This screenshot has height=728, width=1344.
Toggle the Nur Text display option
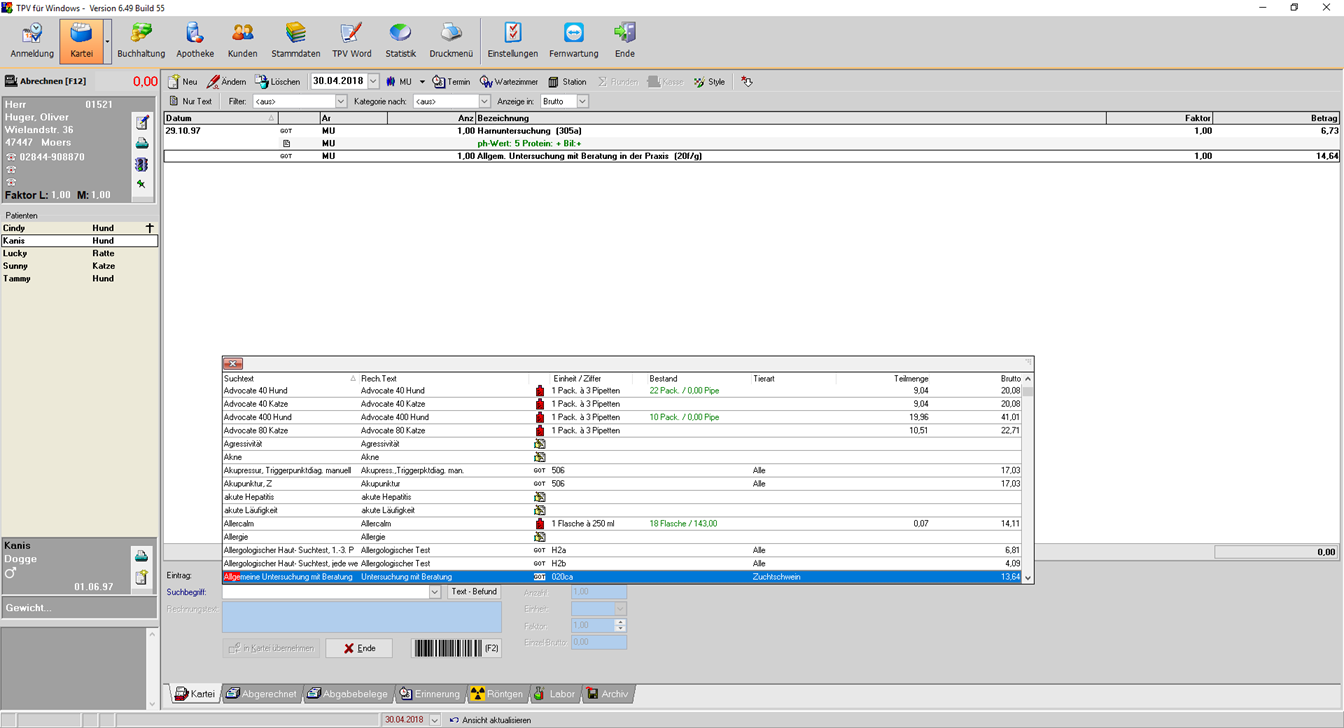191,101
